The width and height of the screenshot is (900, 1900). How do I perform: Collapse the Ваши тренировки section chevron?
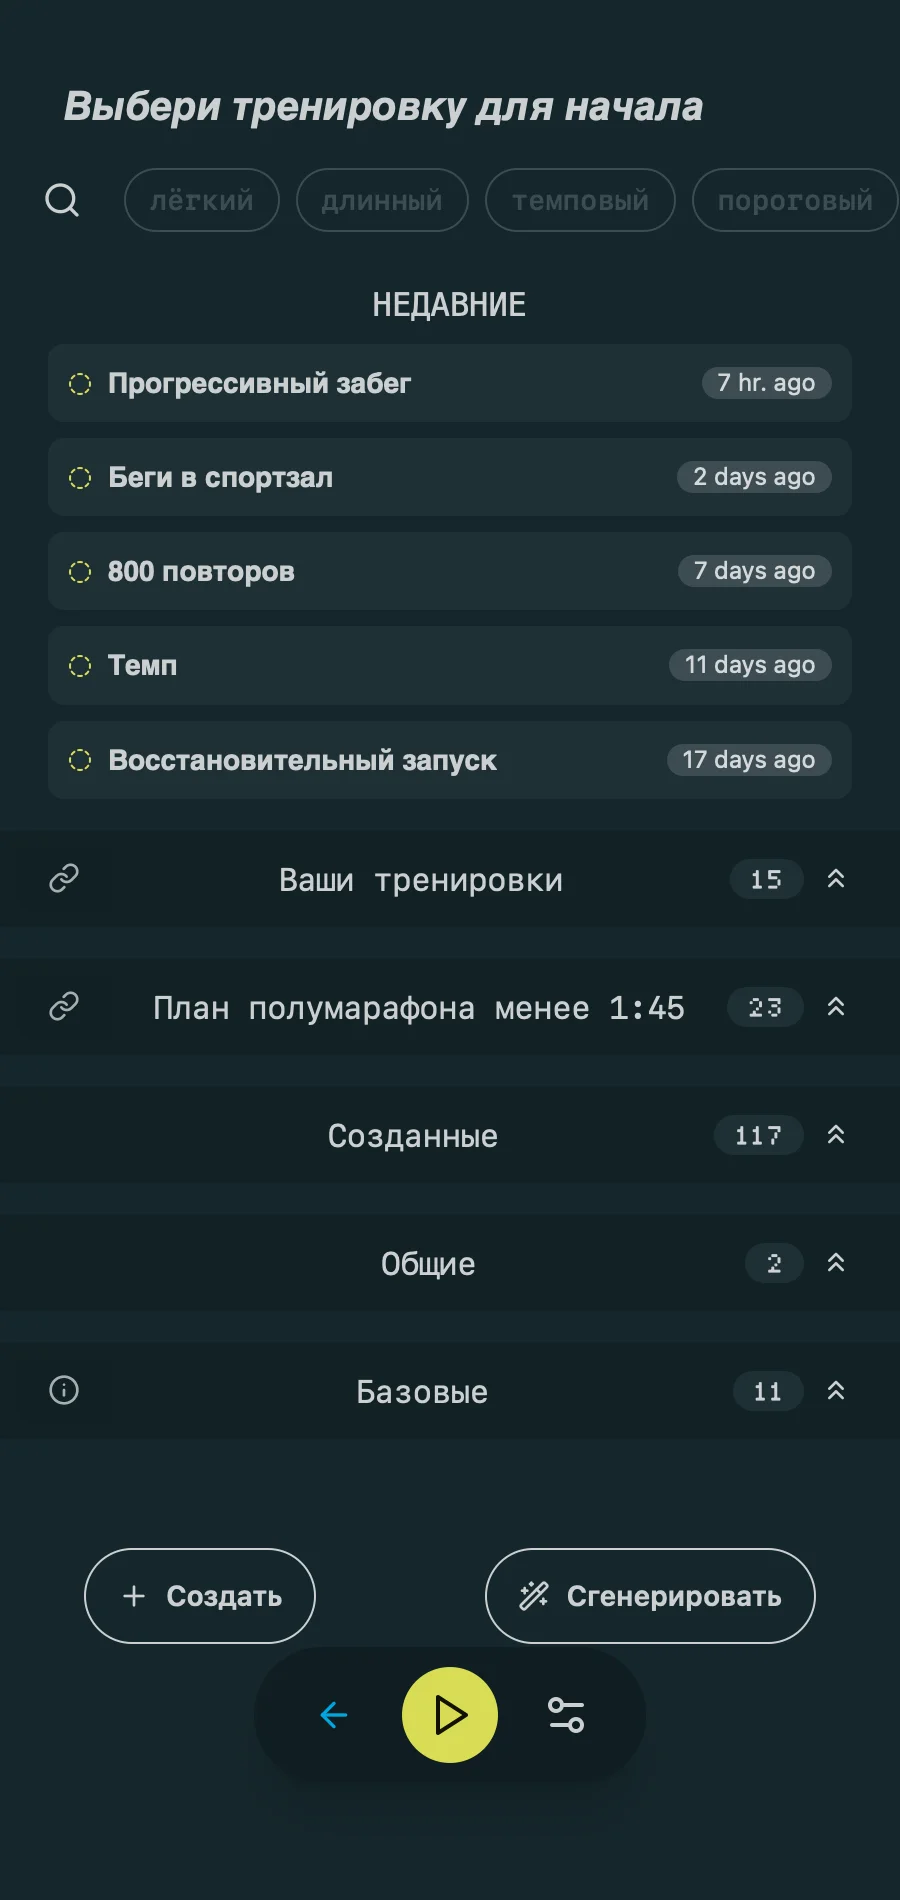coord(836,879)
